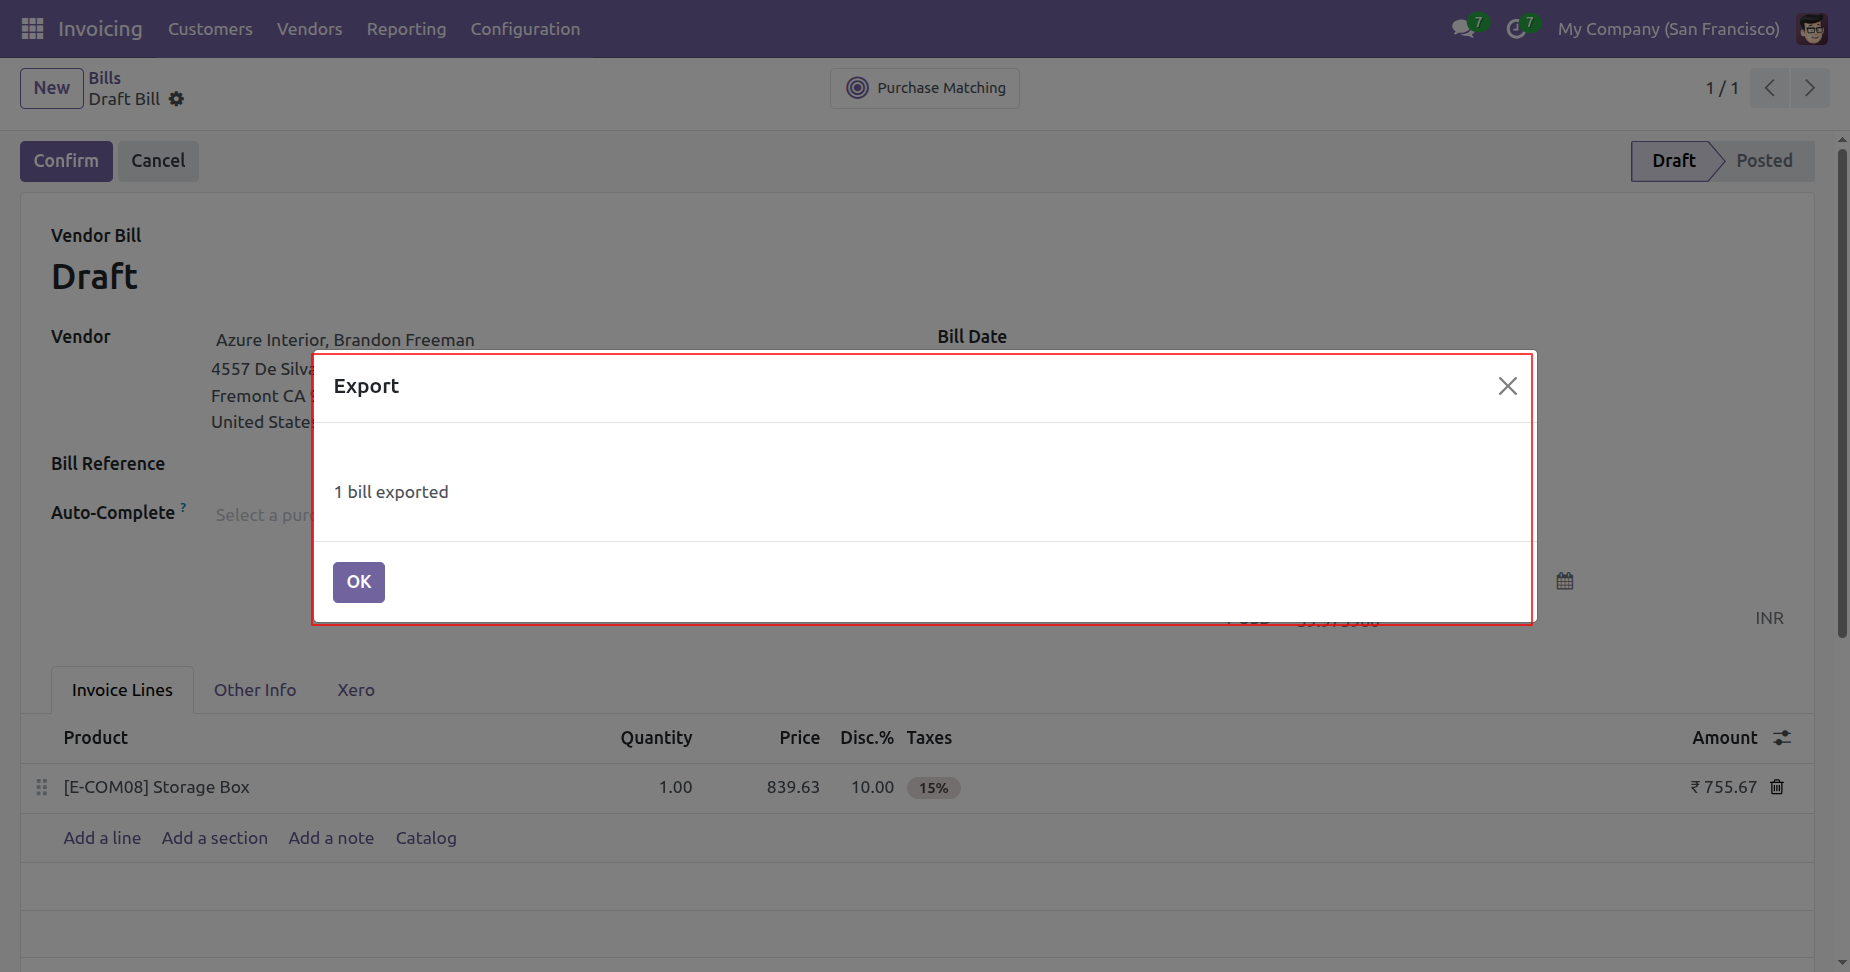Click the Vendor field Azure Interior
This screenshot has height=972, width=1850.
pyautogui.click(x=345, y=340)
